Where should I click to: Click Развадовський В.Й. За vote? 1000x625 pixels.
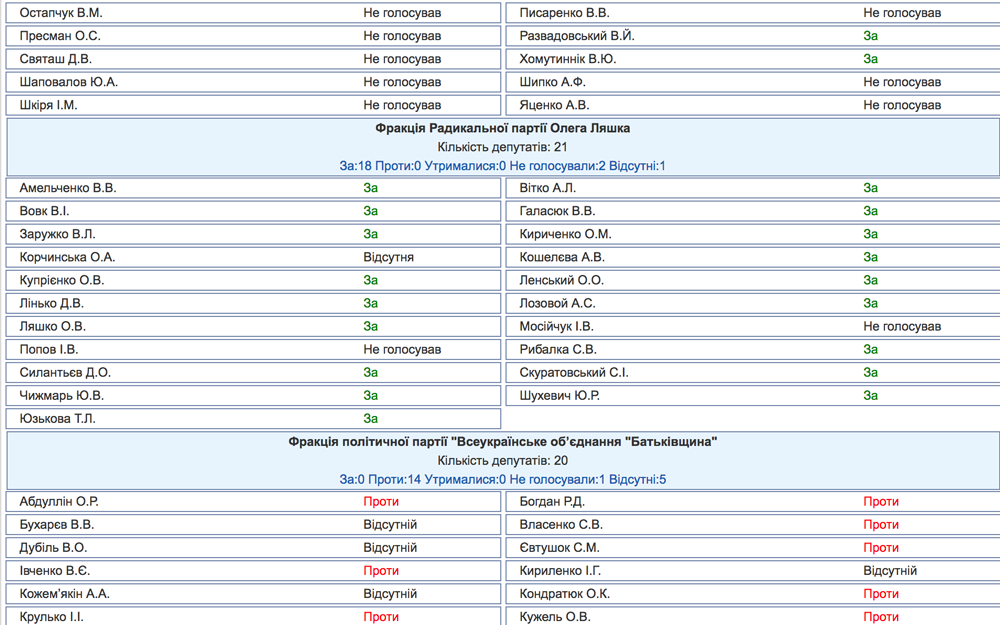(x=871, y=36)
